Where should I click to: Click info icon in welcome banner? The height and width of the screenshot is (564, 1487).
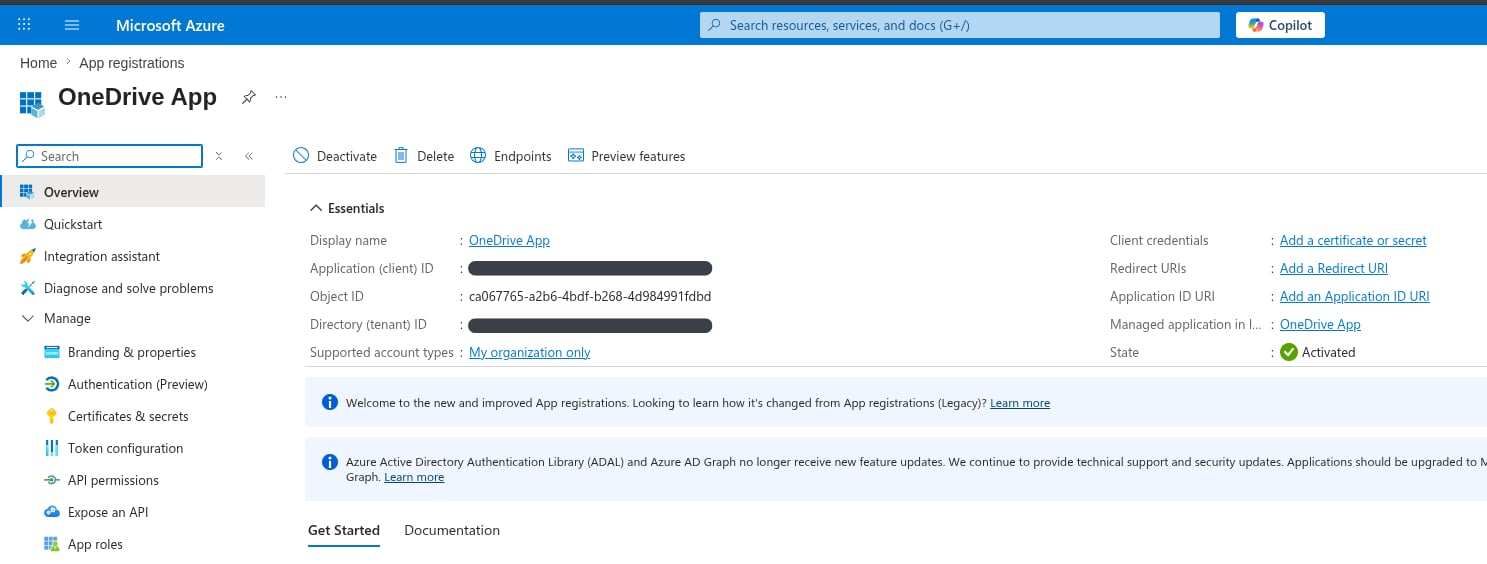330,402
